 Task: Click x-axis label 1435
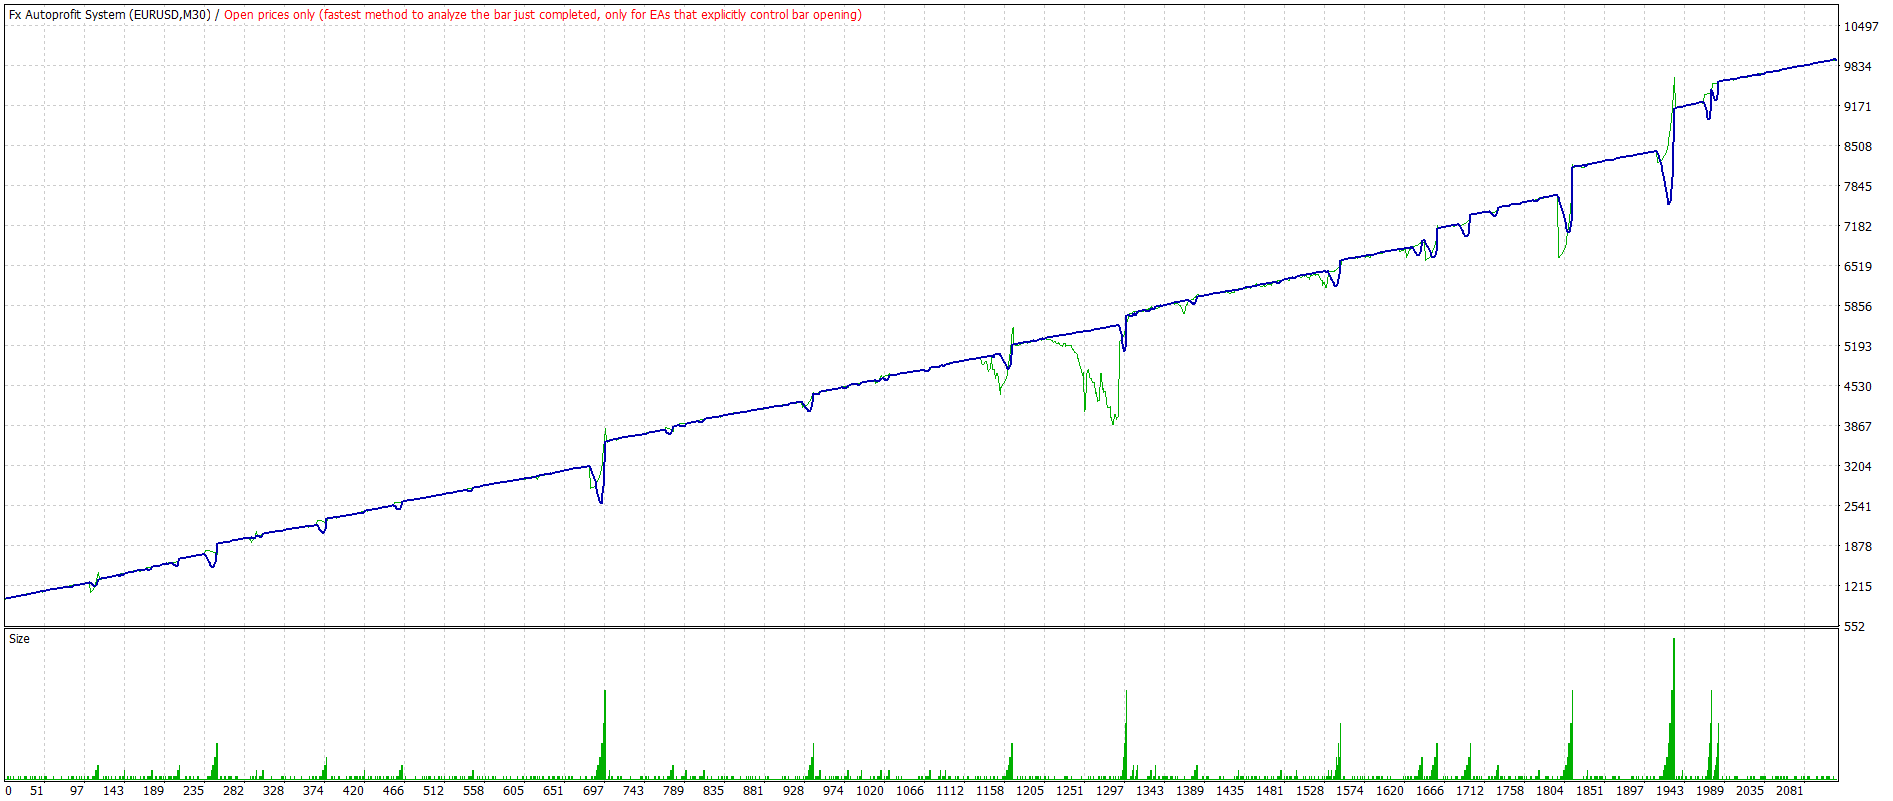pyautogui.click(x=1230, y=791)
